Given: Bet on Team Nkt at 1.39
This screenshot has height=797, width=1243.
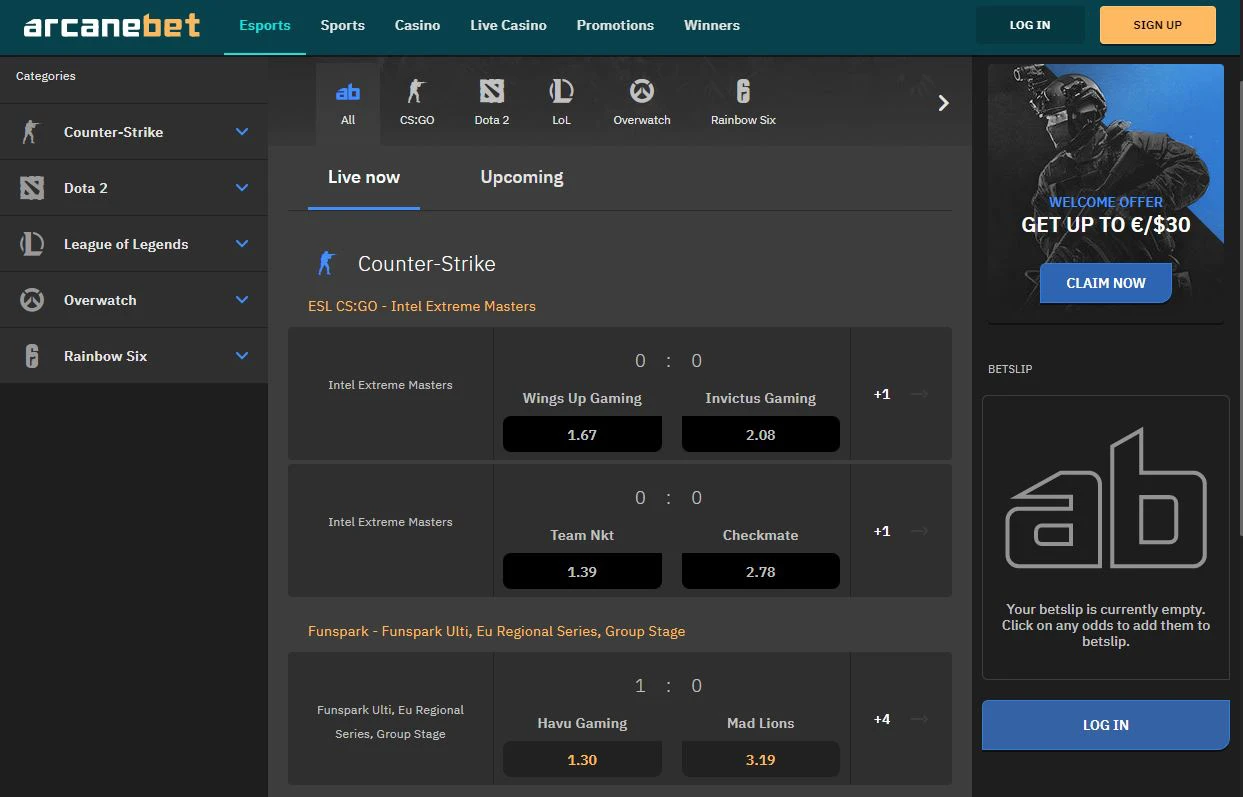Looking at the screenshot, I should 582,572.
